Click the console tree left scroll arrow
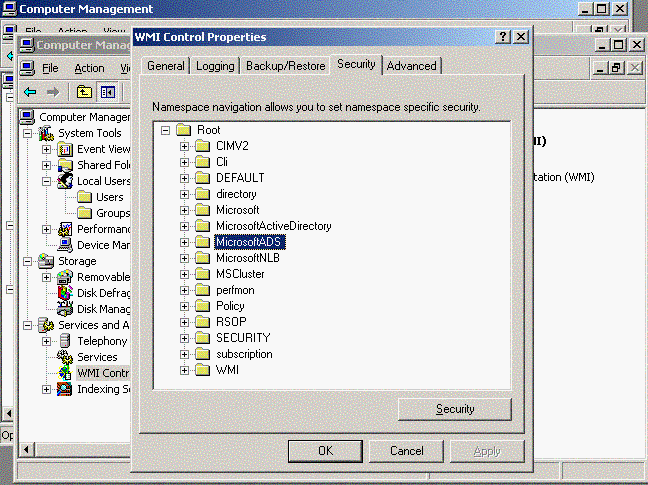Image resolution: width=648 pixels, height=485 pixels. [x=27, y=449]
